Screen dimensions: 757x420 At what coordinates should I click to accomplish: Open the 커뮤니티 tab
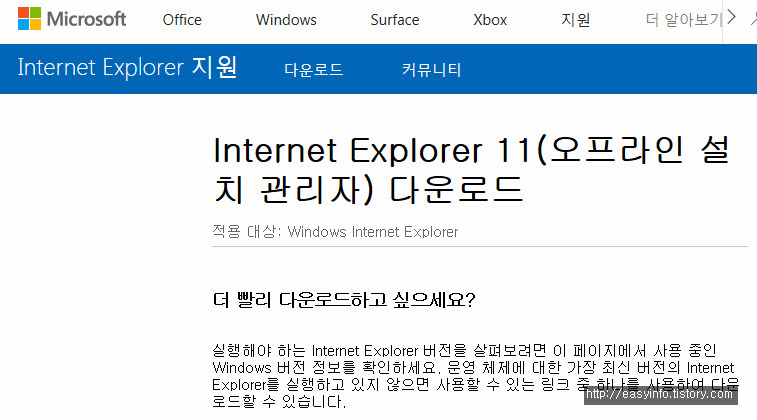pyautogui.click(x=432, y=70)
